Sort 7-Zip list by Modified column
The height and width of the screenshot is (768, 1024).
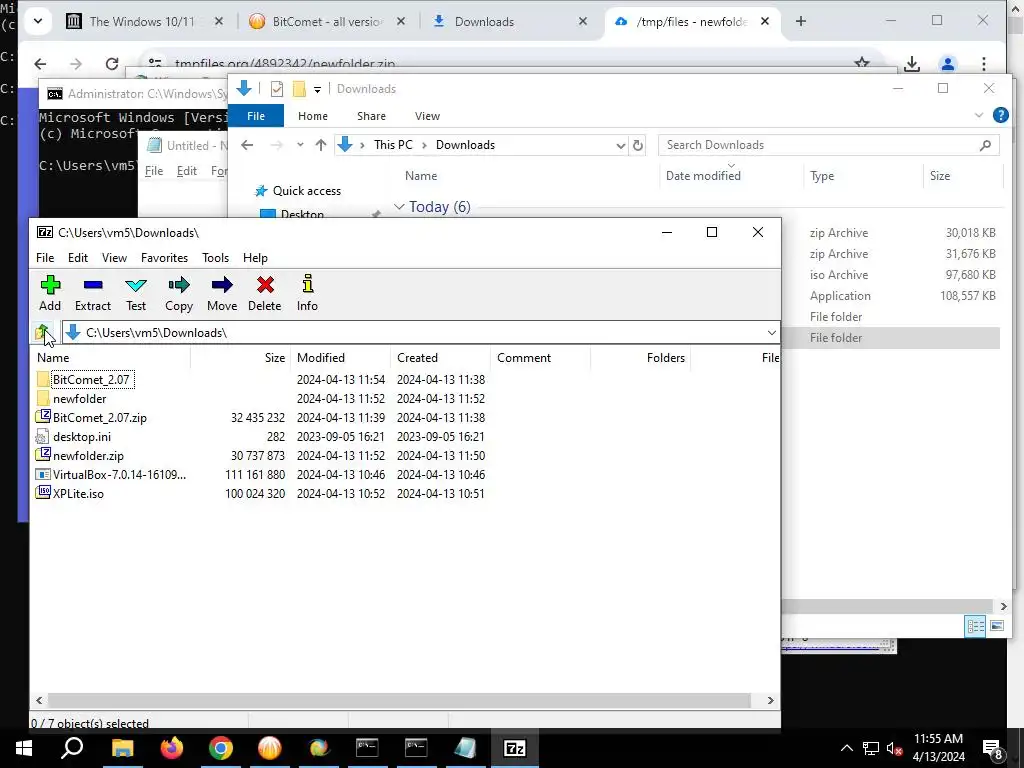pyautogui.click(x=340, y=358)
